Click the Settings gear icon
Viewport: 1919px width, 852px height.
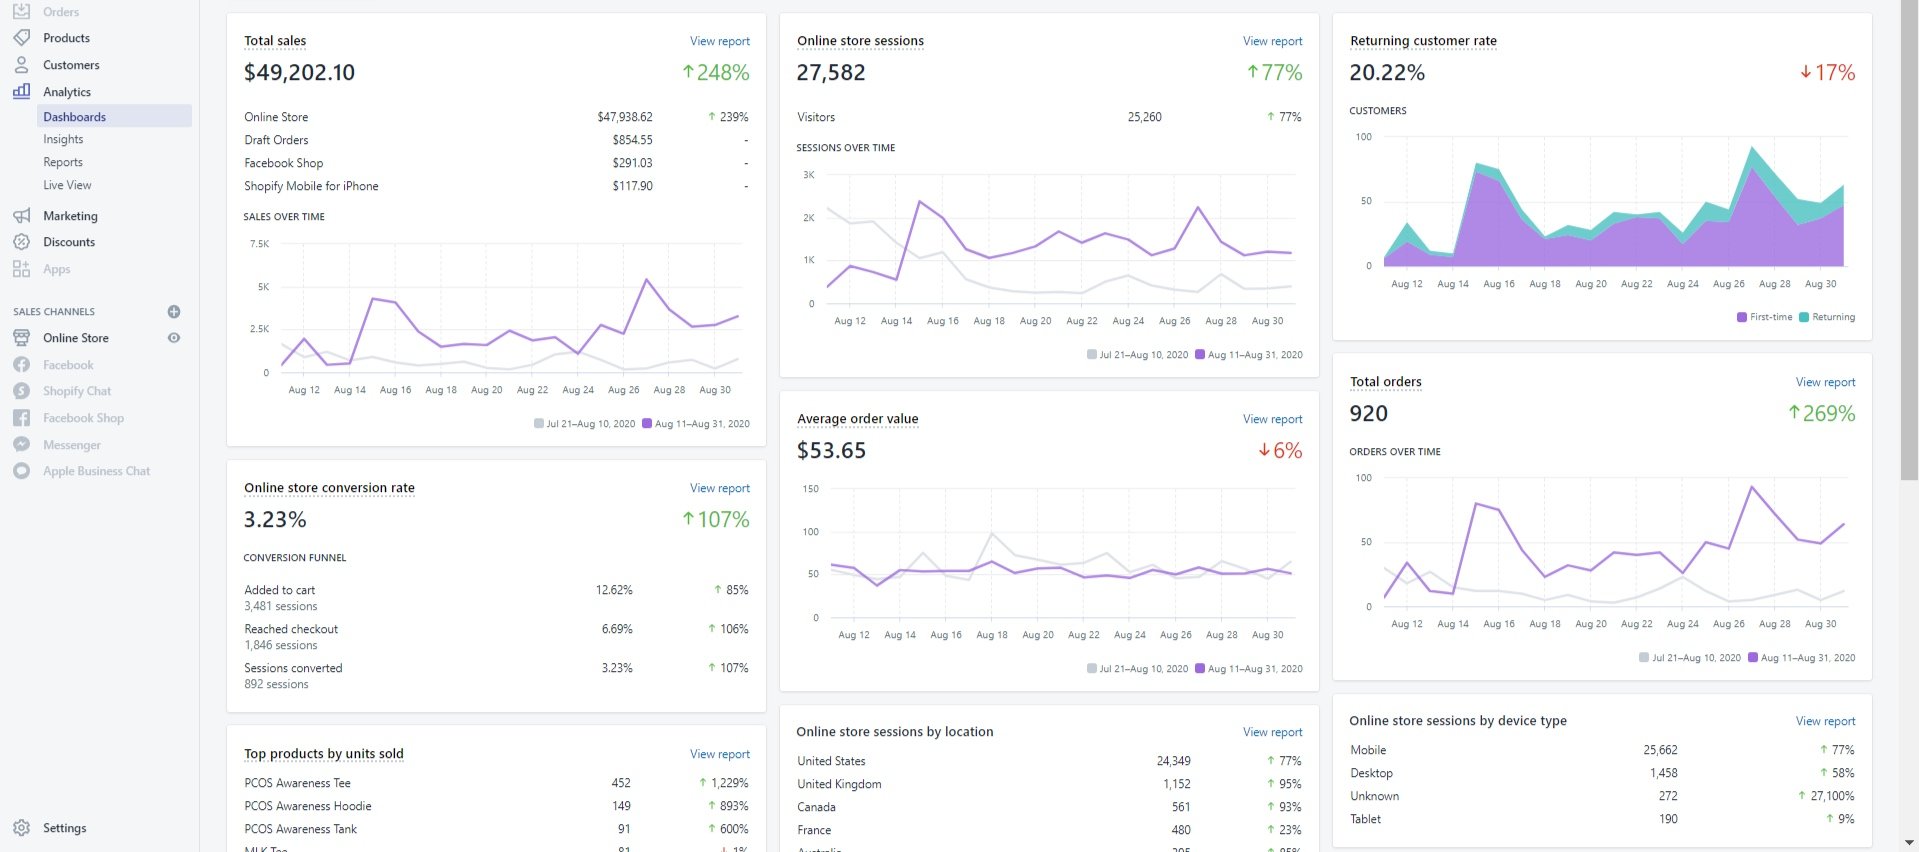[21, 828]
